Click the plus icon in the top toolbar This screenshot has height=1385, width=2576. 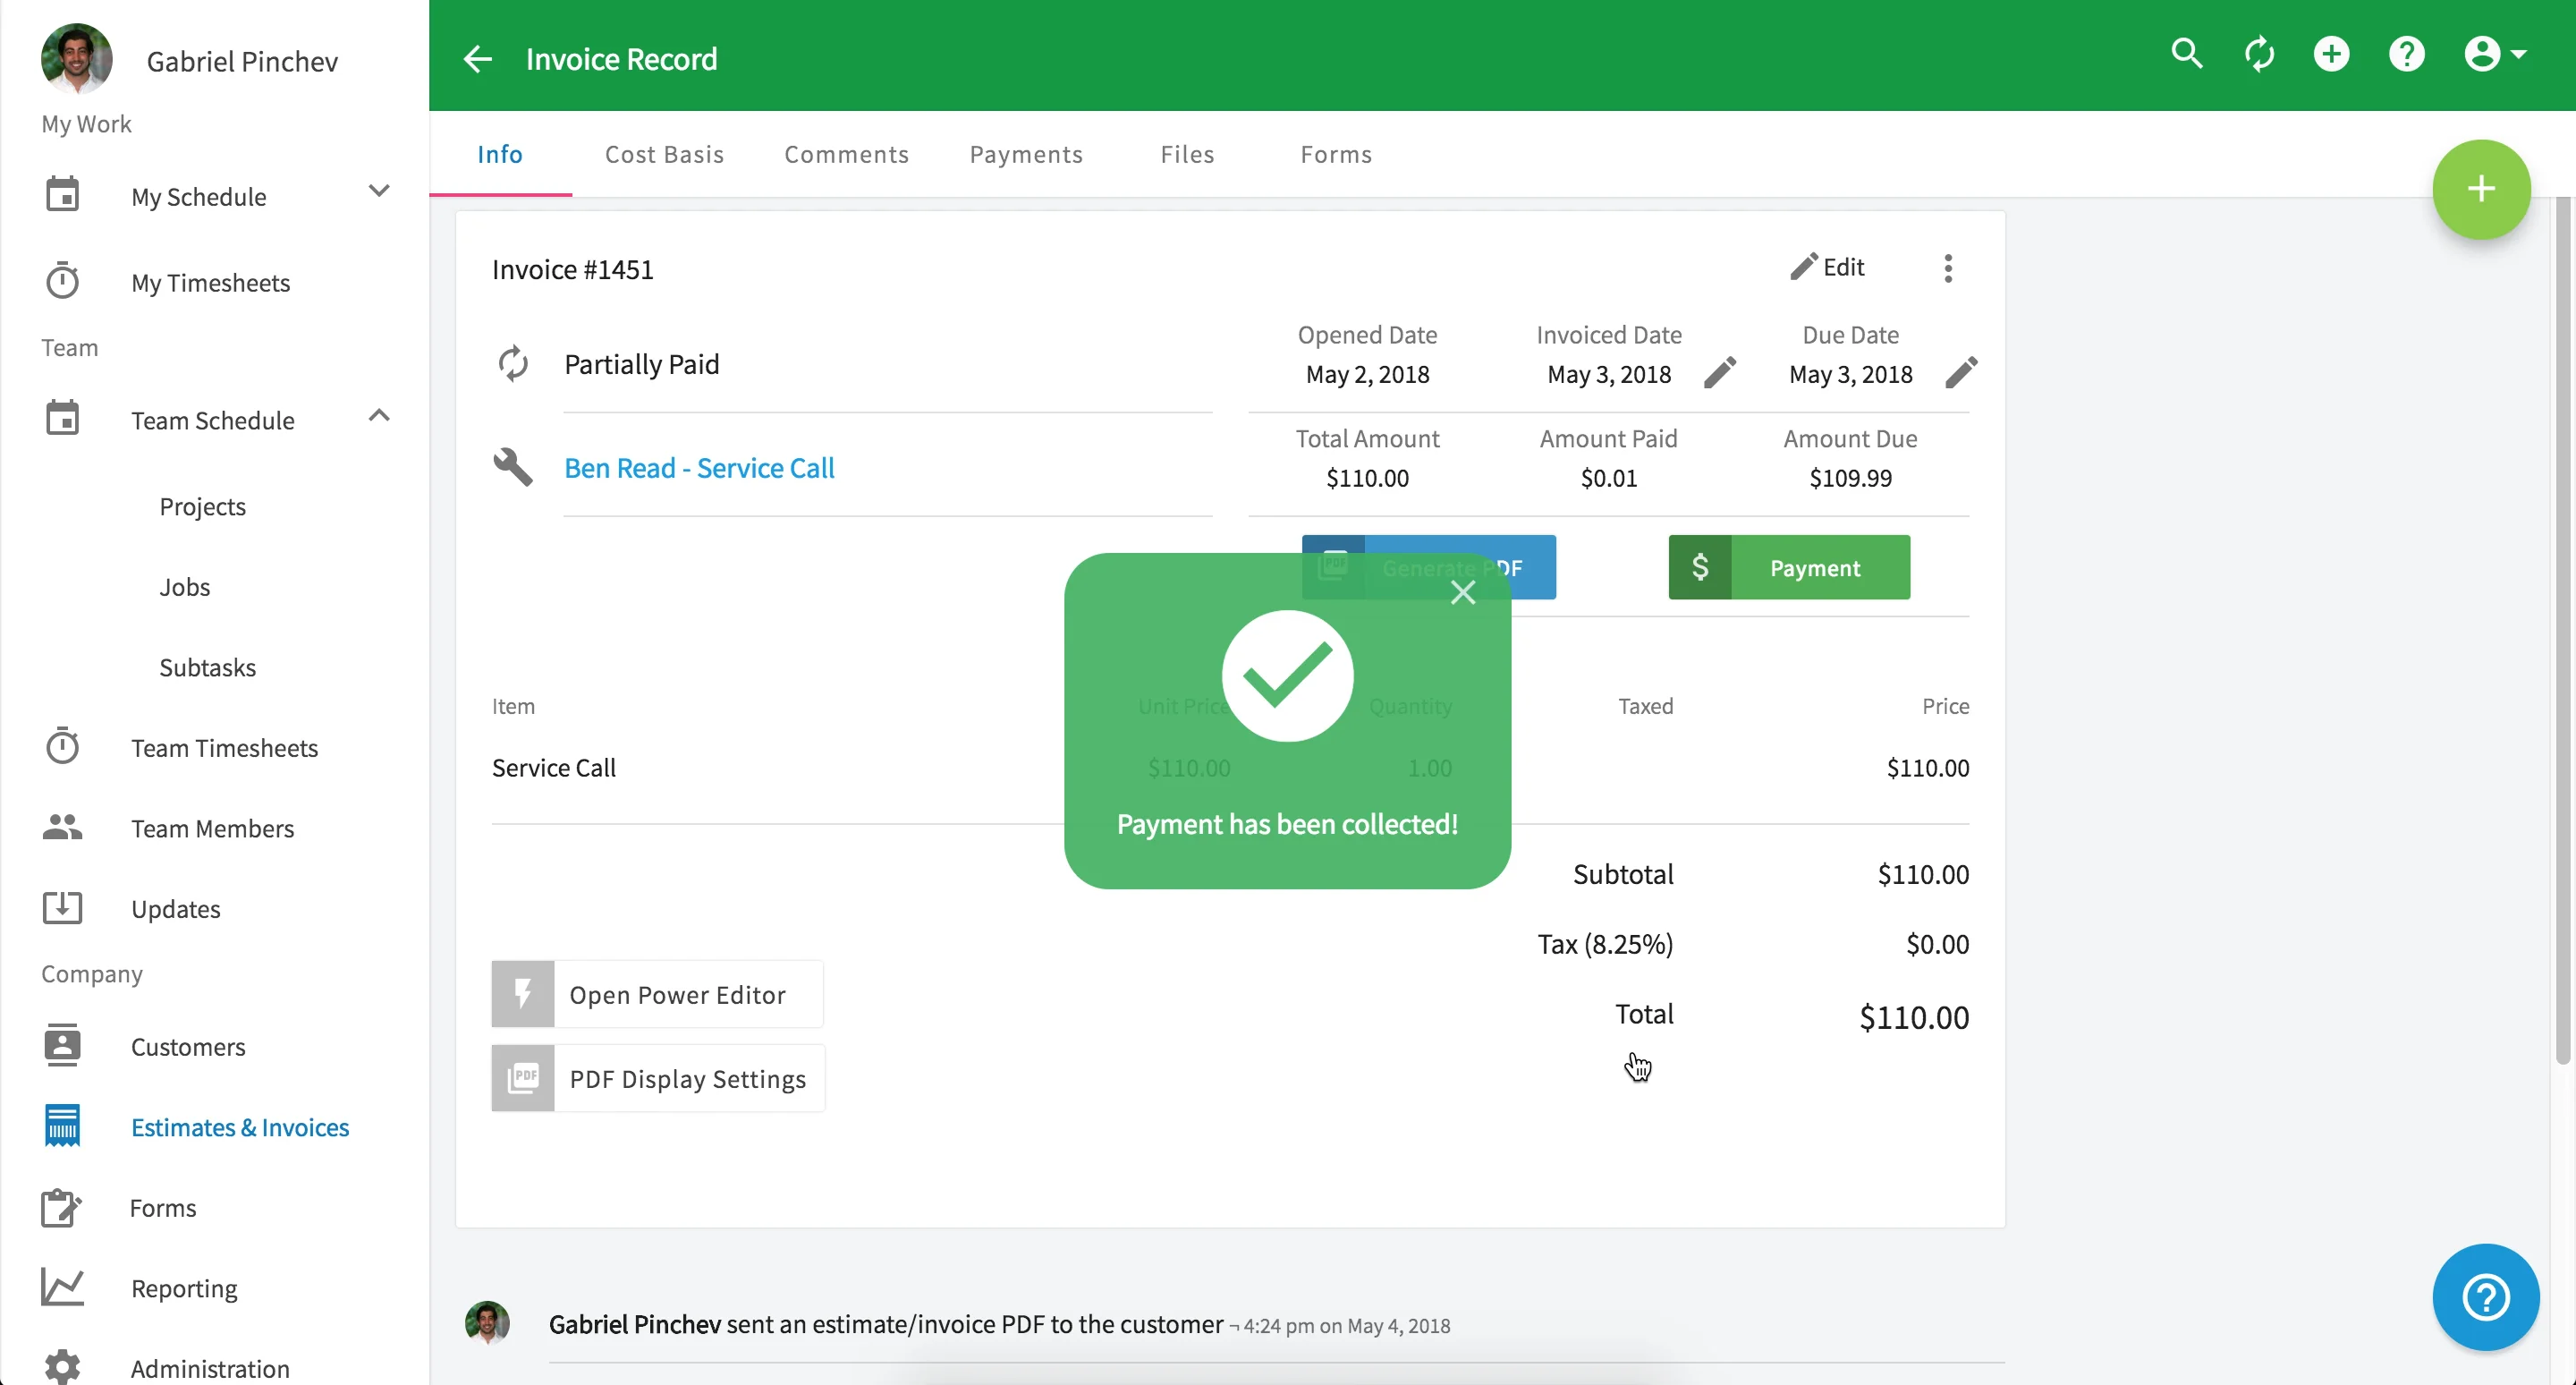tap(2331, 54)
